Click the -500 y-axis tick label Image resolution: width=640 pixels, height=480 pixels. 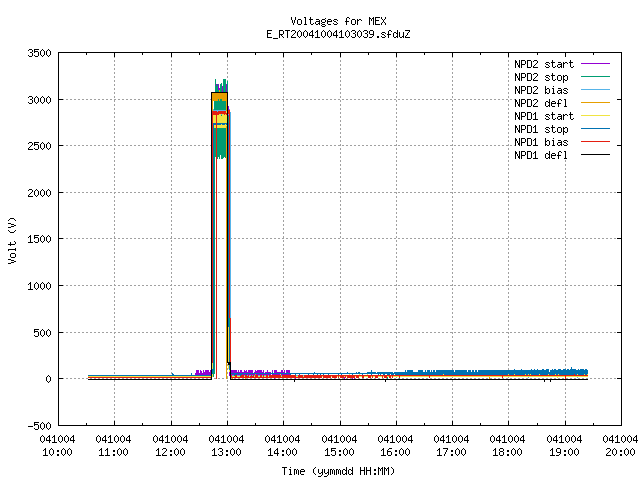[x=39, y=426]
